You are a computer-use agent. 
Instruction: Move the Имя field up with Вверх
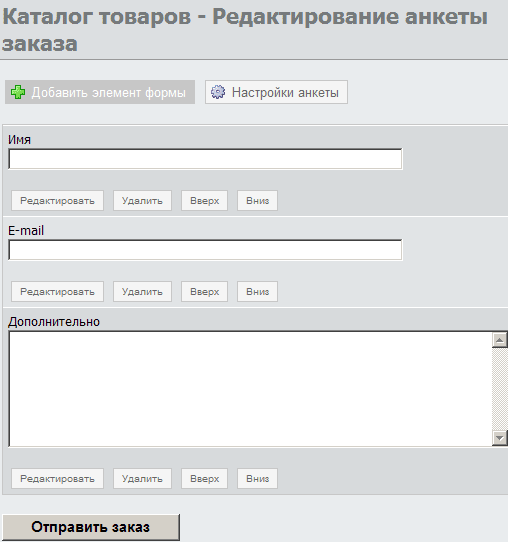pyautogui.click(x=205, y=200)
